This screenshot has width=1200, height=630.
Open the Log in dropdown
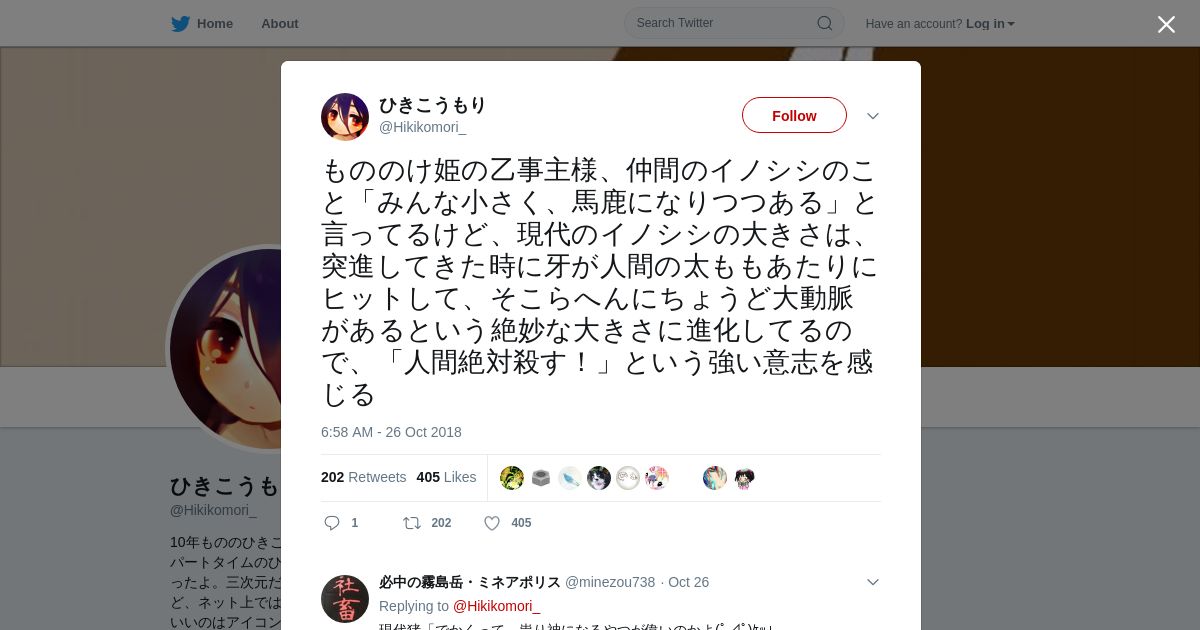pyautogui.click(x=990, y=24)
